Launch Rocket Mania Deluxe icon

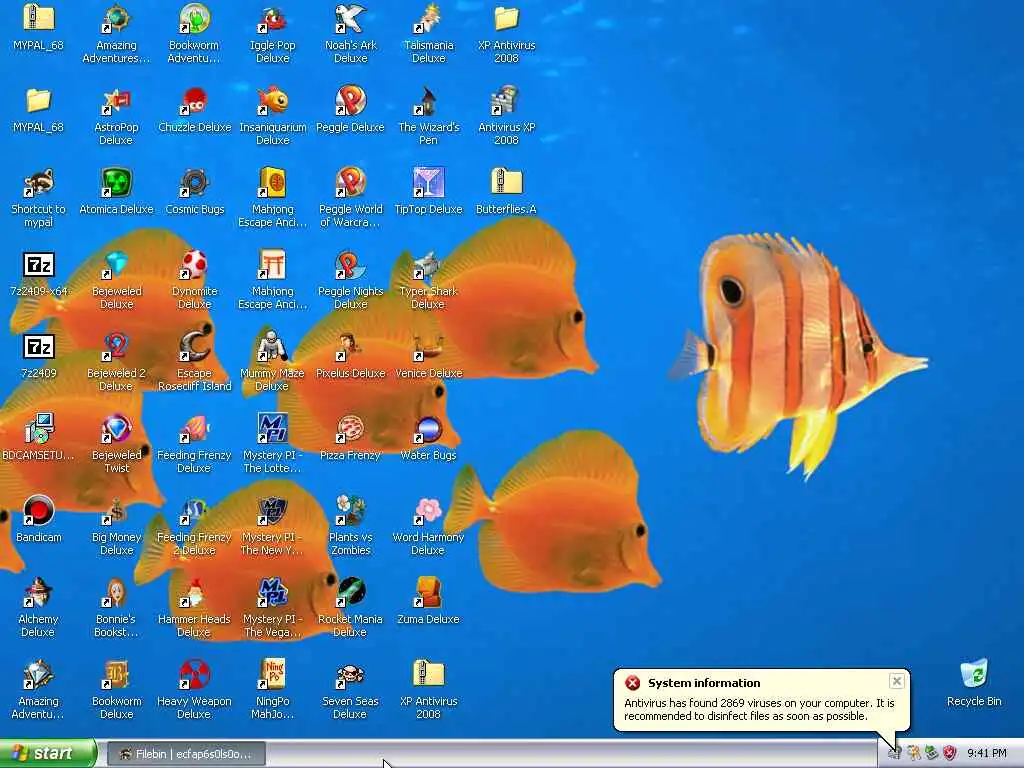click(x=351, y=593)
